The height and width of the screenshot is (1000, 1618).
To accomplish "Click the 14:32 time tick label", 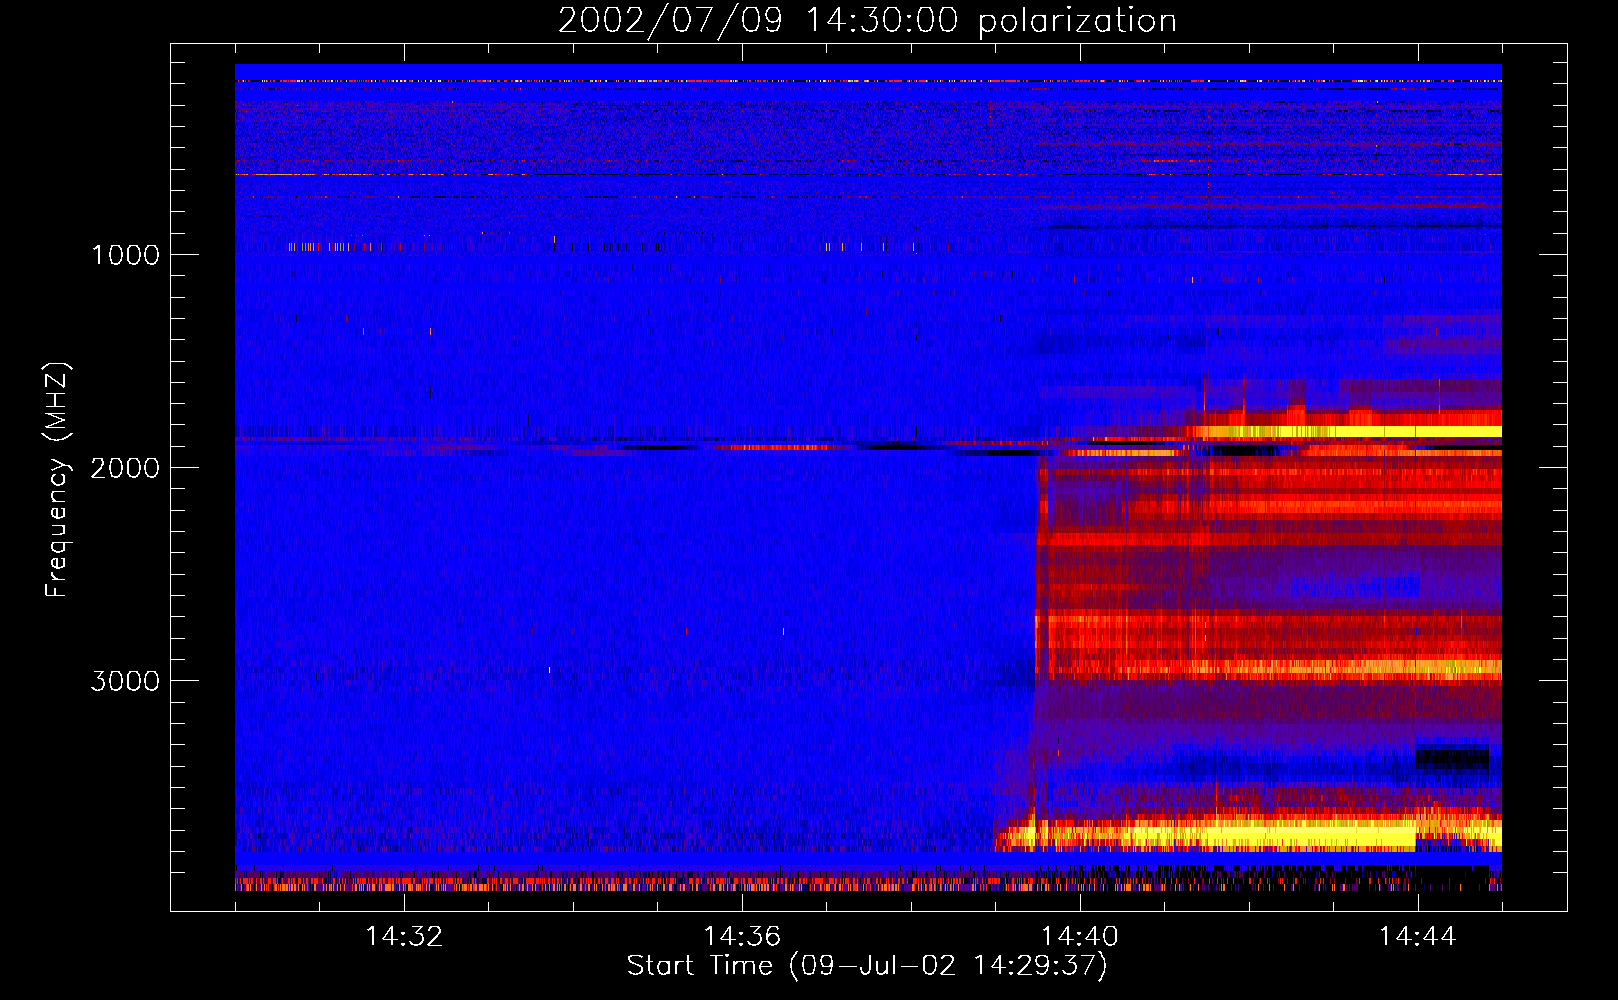I will [404, 937].
